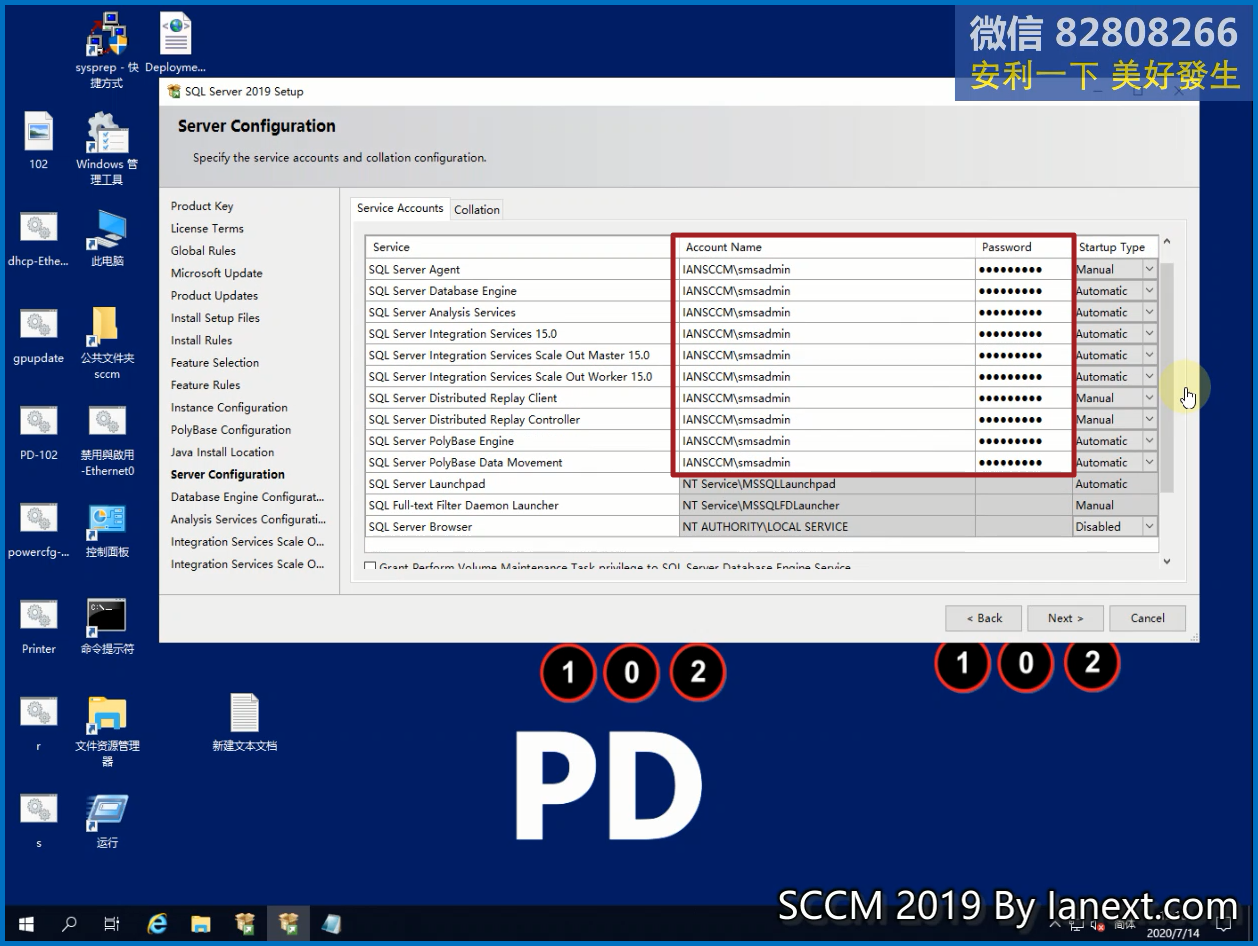Open Startup Type dropdown for SQL Server Analysis Services
Screen dimensions: 1258x946
[1149, 312]
